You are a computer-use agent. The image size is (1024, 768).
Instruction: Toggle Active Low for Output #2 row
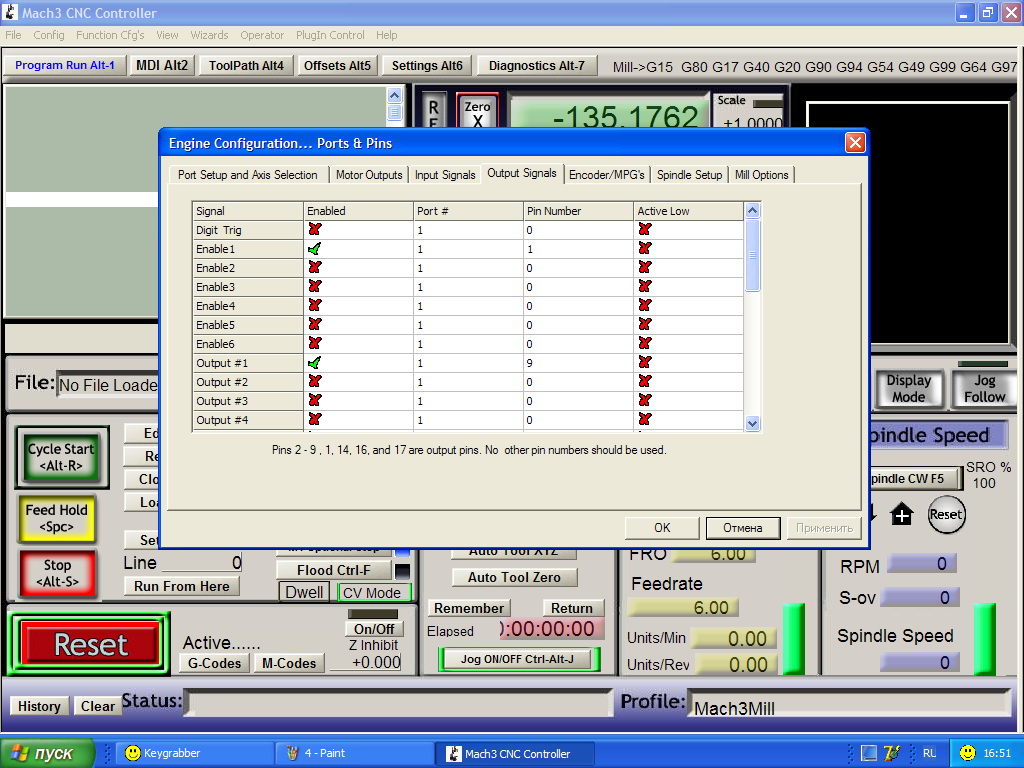coord(645,381)
